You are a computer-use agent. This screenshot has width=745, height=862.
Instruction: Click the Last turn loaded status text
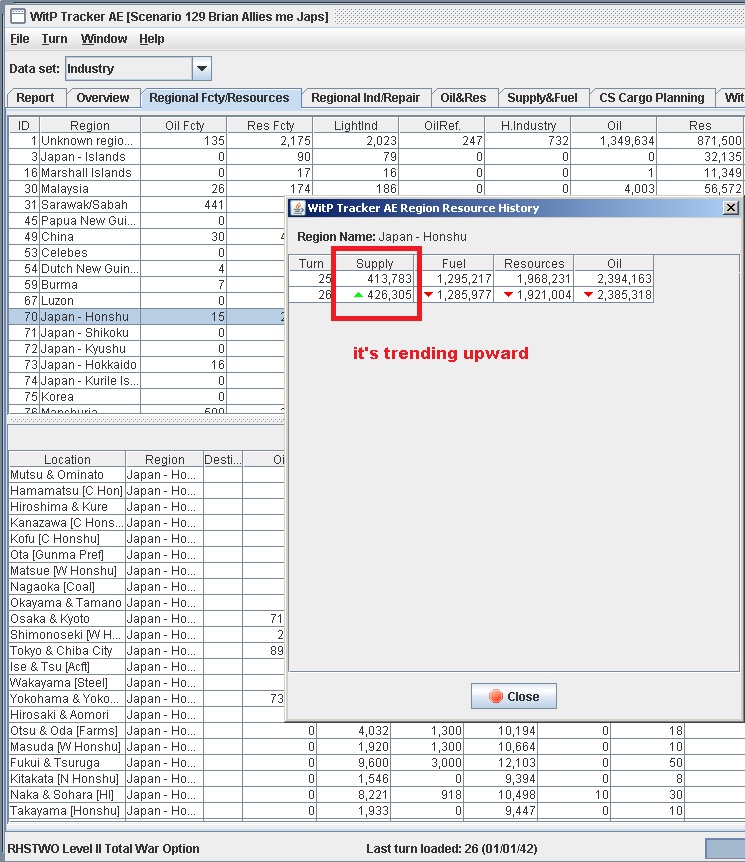(451, 848)
